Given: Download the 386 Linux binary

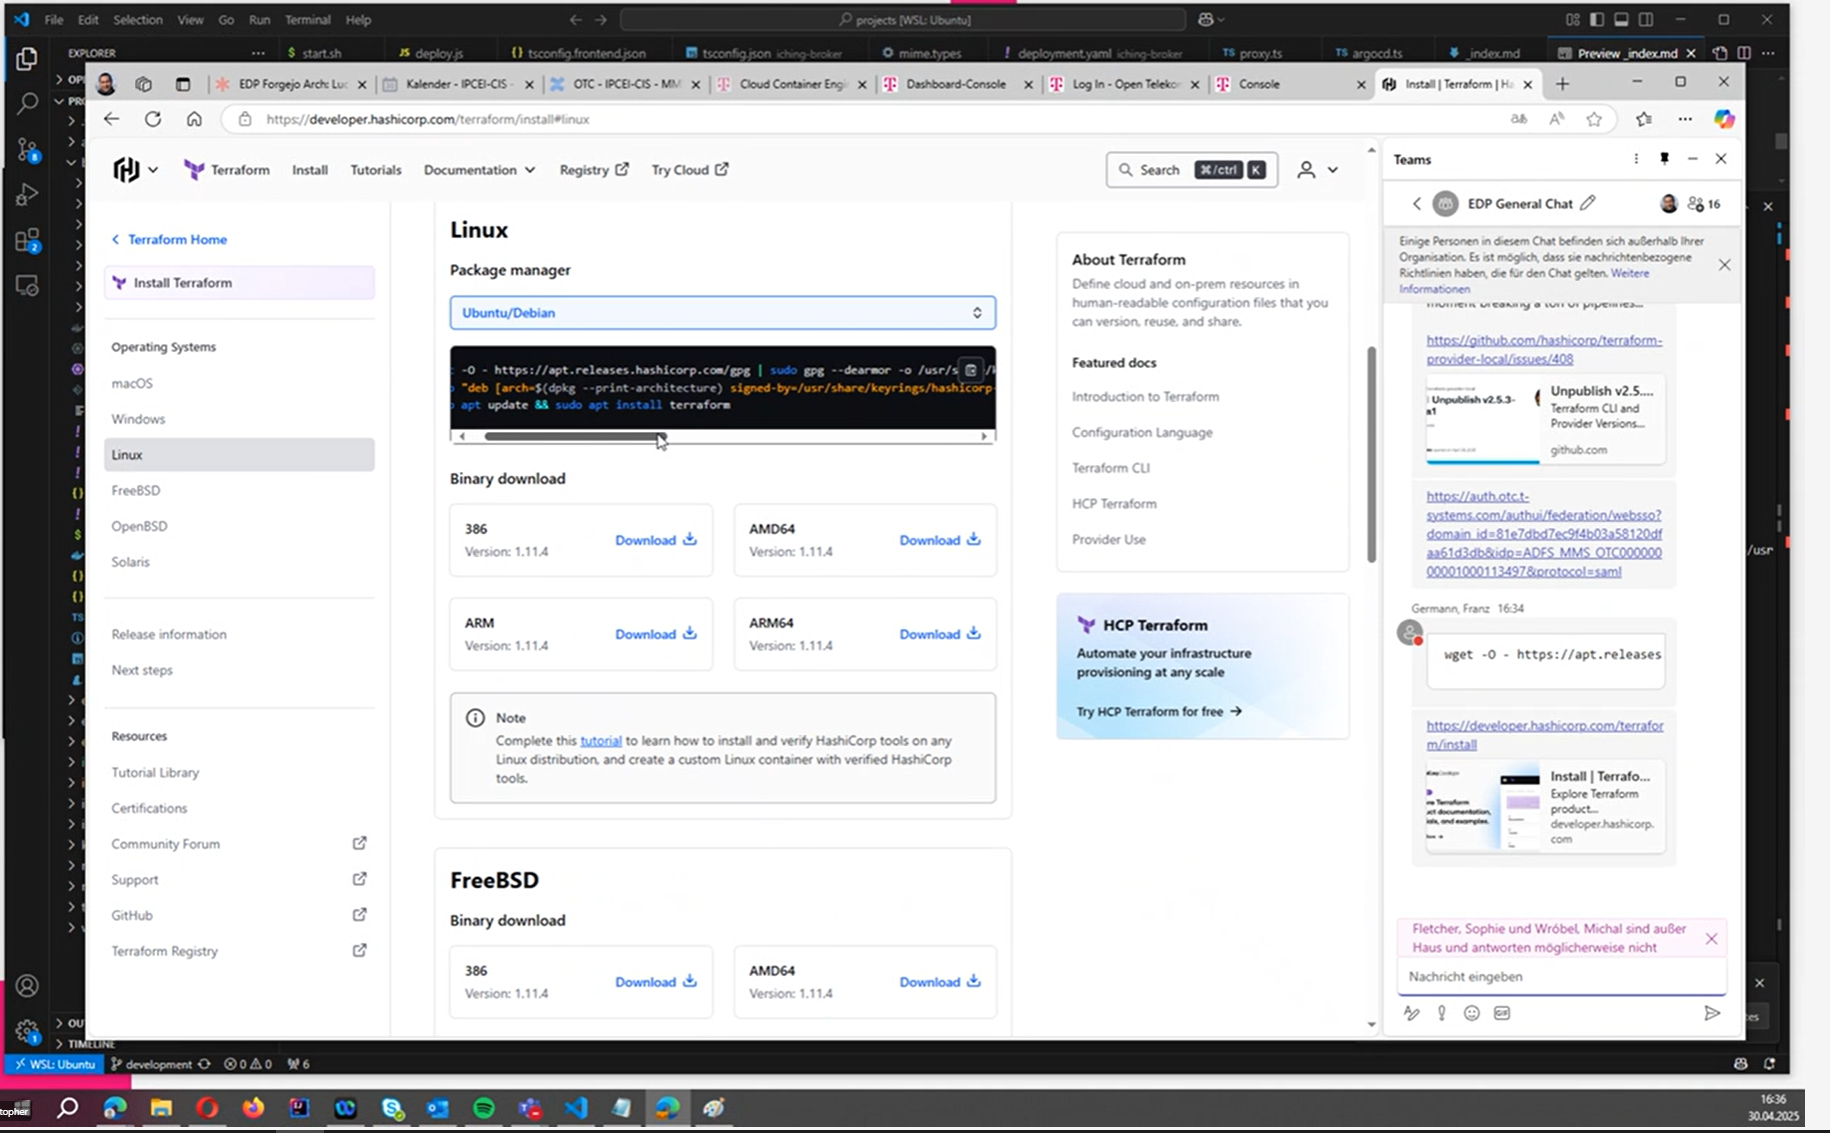Looking at the screenshot, I should click(656, 540).
